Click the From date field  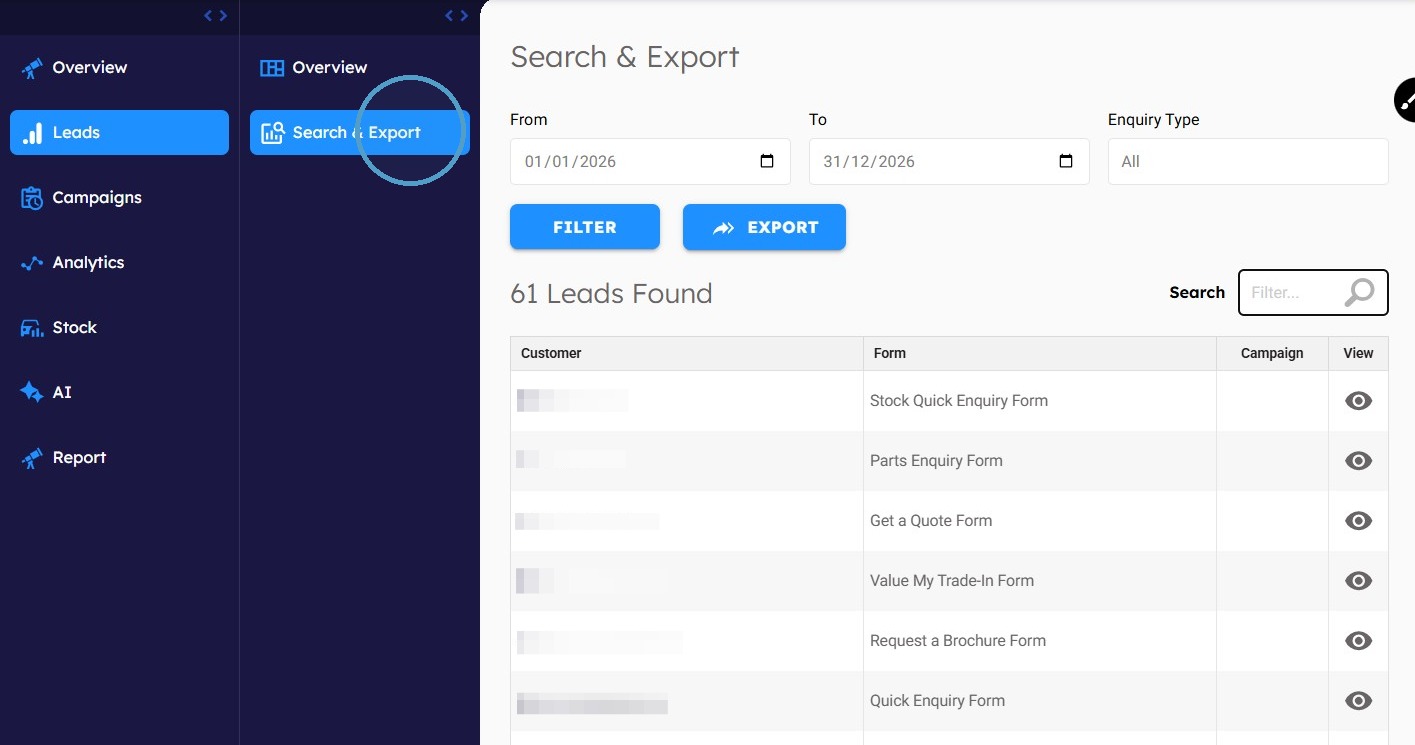click(650, 161)
